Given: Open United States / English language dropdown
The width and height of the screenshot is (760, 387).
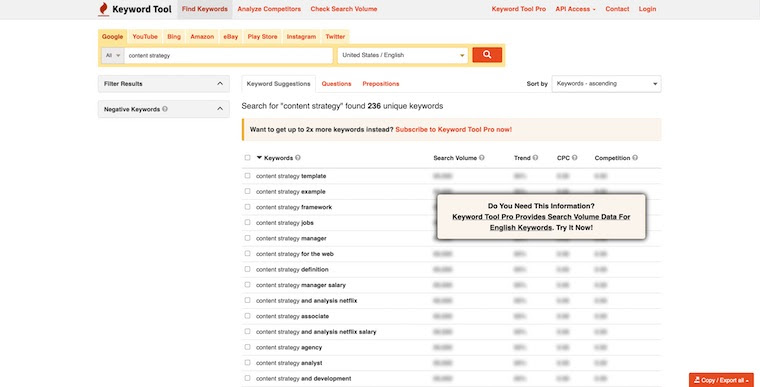Looking at the screenshot, I should click(x=403, y=55).
